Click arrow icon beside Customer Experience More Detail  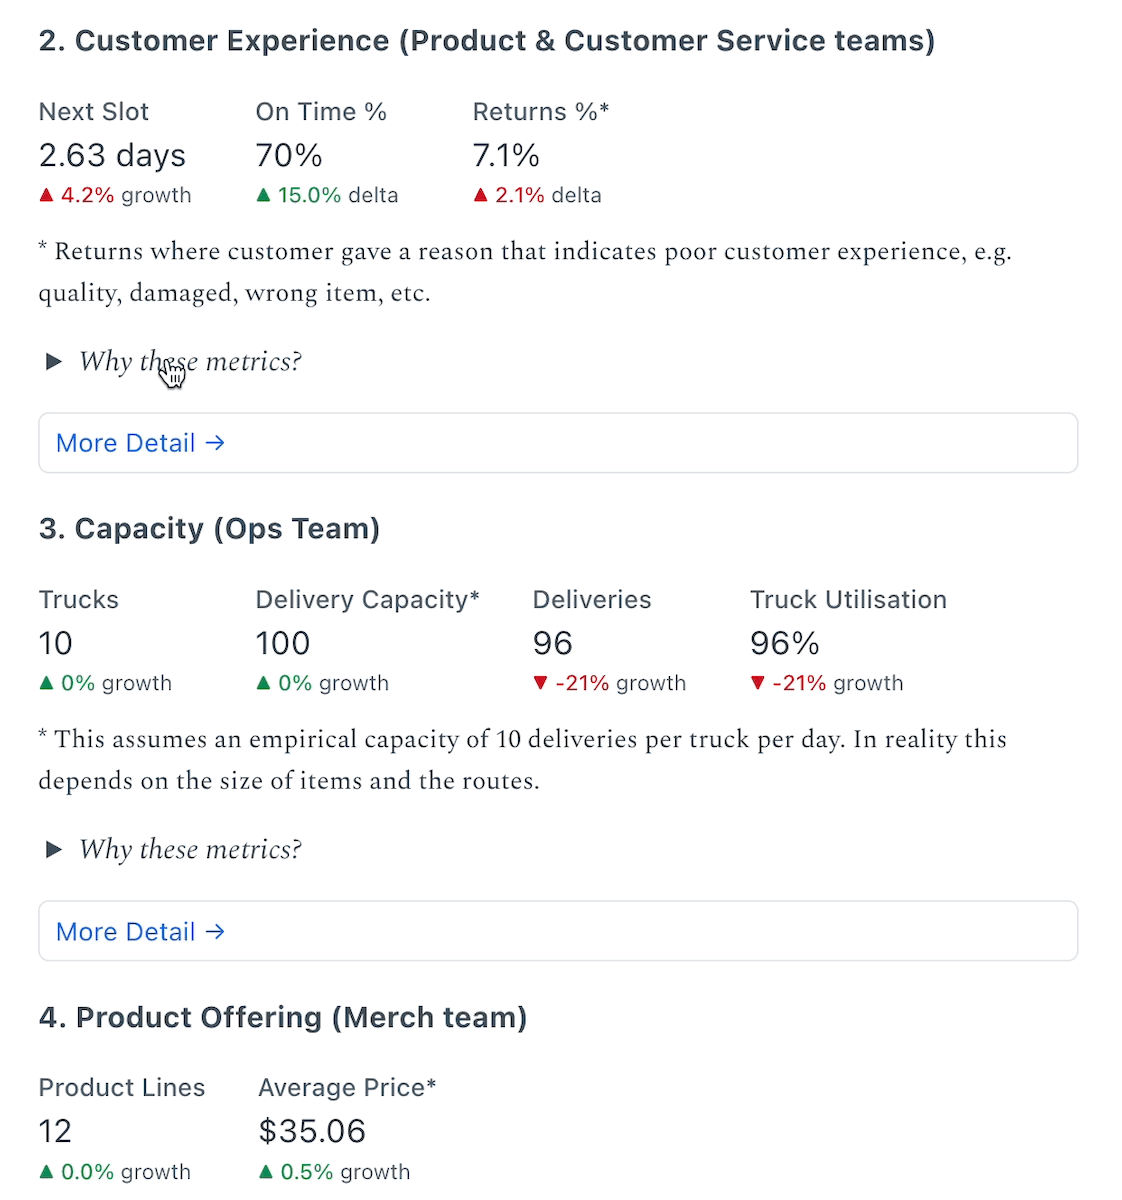tap(215, 443)
